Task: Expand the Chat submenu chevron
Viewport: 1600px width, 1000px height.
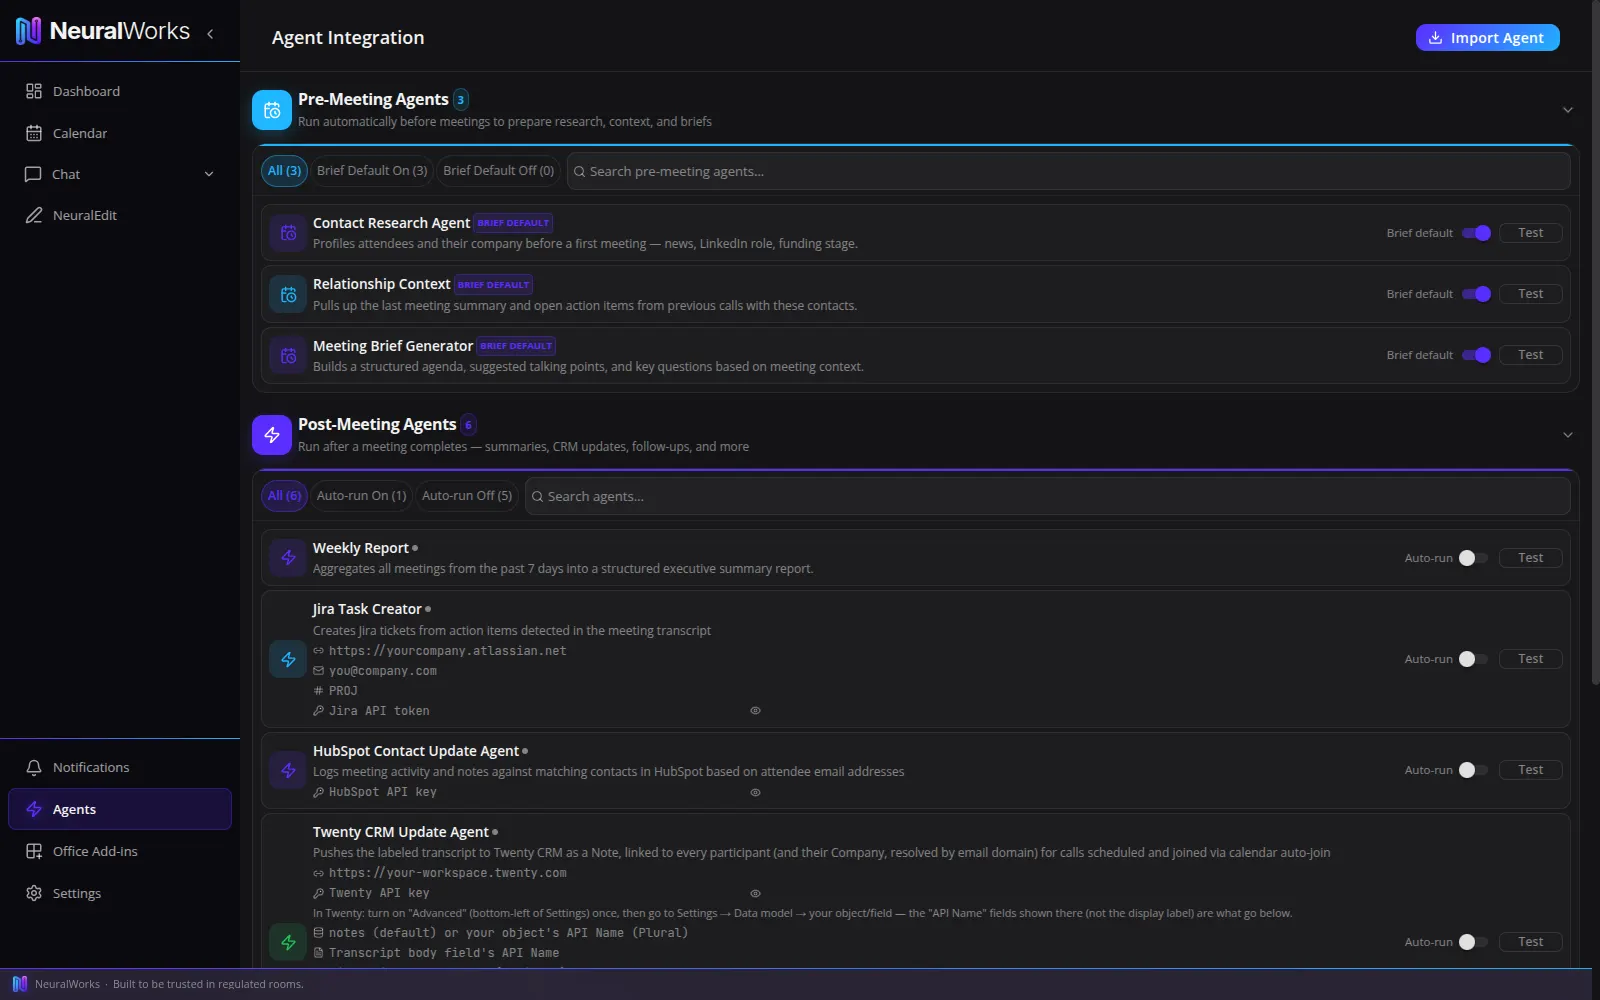Action: [209, 174]
